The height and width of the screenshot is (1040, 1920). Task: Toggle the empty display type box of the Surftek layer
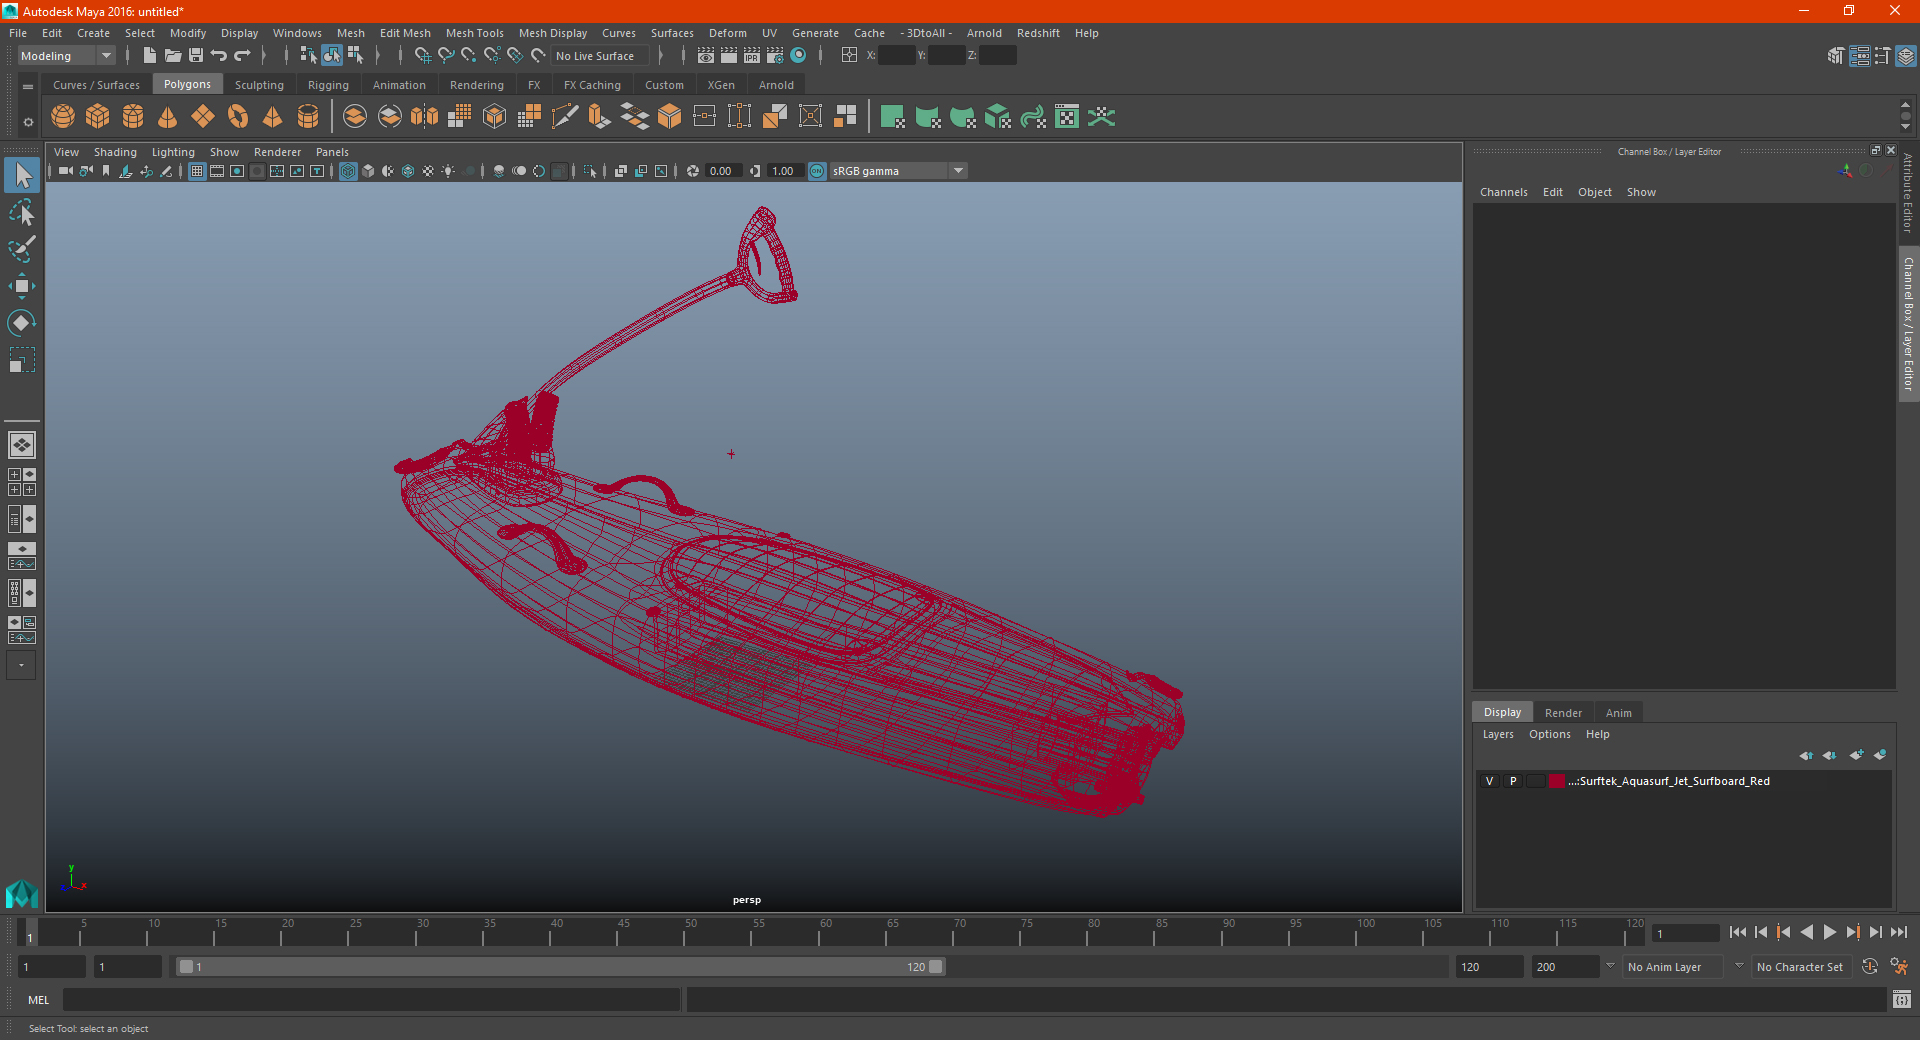pyautogui.click(x=1535, y=781)
